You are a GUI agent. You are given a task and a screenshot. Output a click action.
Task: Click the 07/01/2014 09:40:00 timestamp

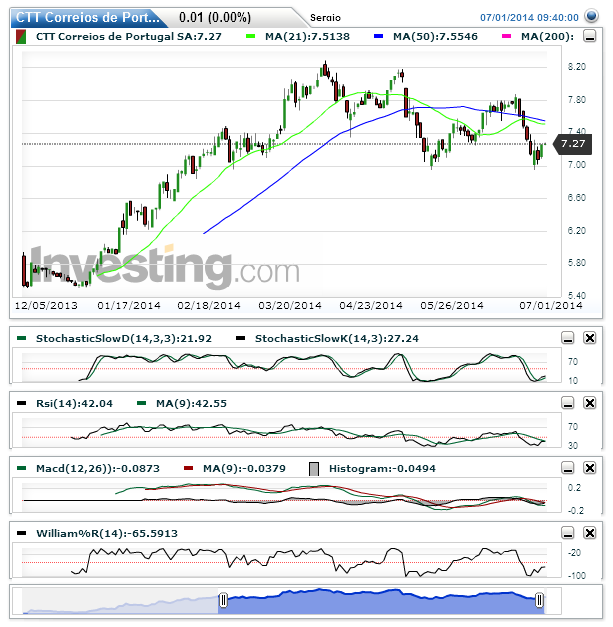click(529, 18)
